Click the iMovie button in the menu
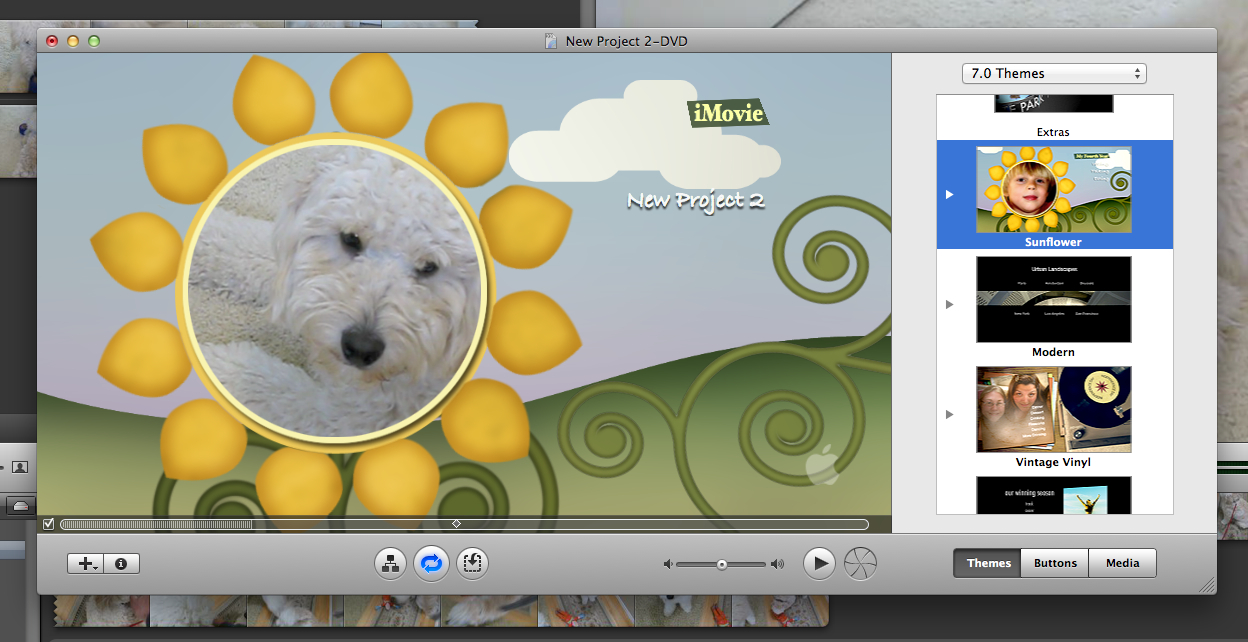 pyautogui.click(x=728, y=113)
